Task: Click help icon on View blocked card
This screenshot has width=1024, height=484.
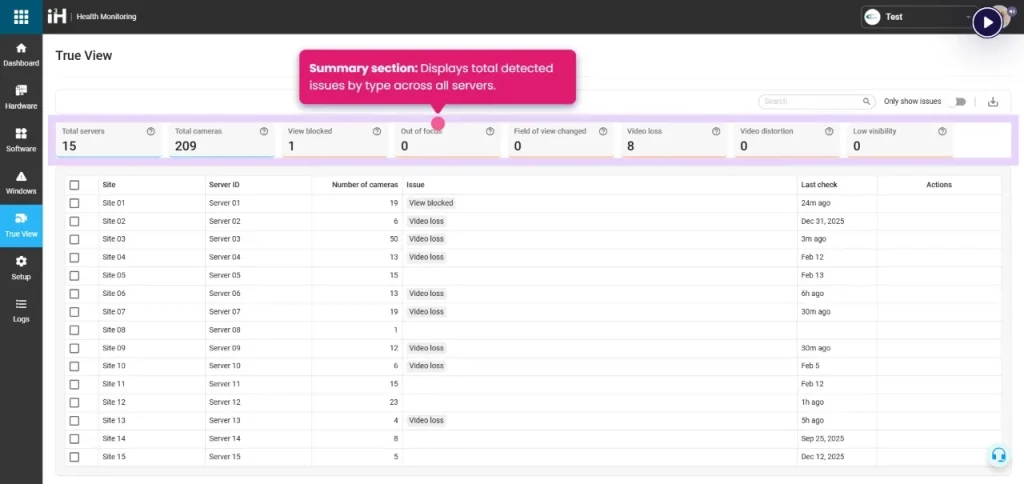Action: pyautogui.click(x=377, y=131)
